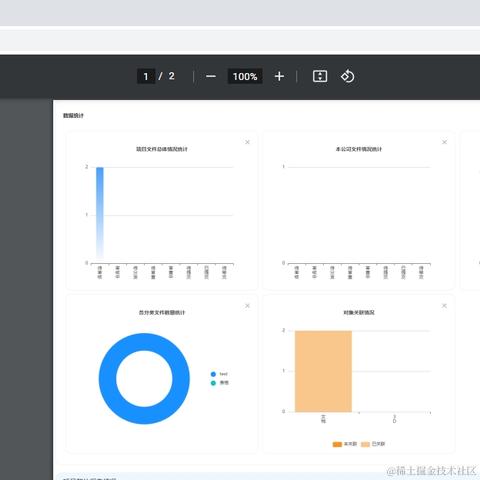480x480 pixels.
Task: Click the large light-orange bar
Action: [323, 371]
